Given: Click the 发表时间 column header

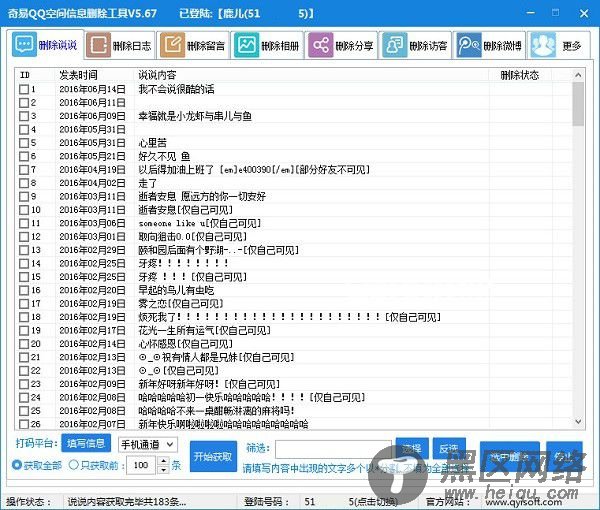Looking at the screenshot, I should [78, 75].
